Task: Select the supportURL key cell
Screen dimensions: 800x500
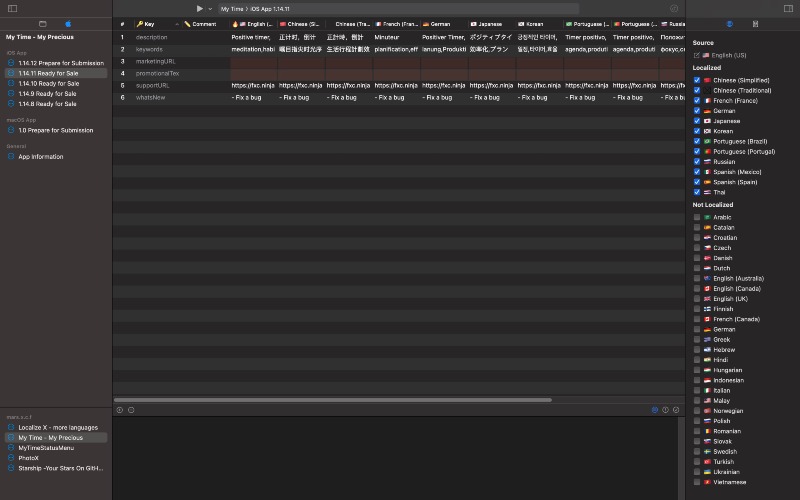Action: click(x=156, y=85)
